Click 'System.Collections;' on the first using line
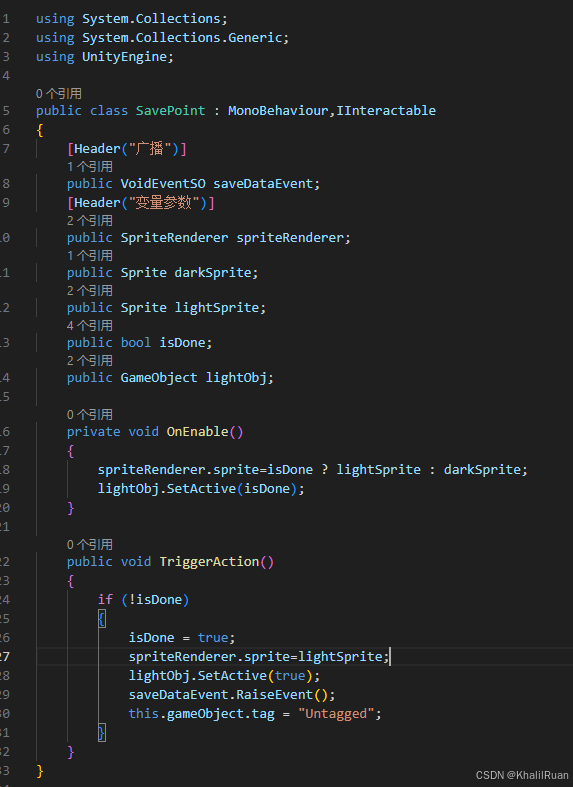 [x=155, y=19]
